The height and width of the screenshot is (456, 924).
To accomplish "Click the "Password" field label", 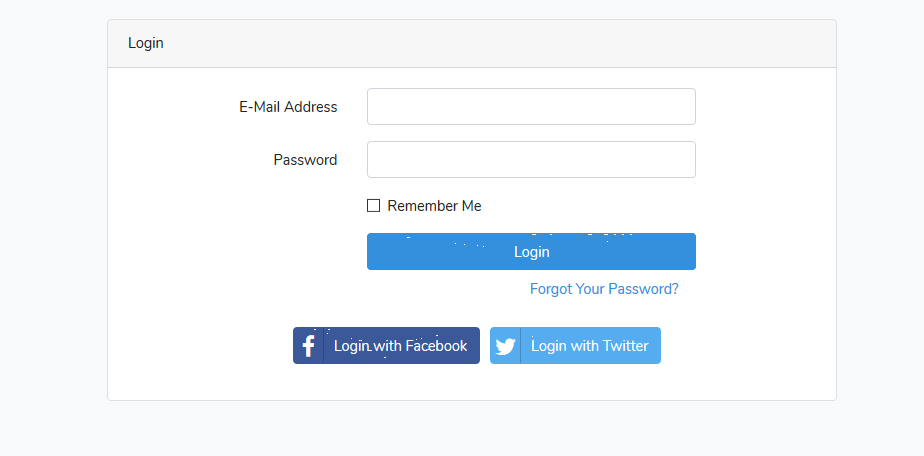I will point(305,160).
